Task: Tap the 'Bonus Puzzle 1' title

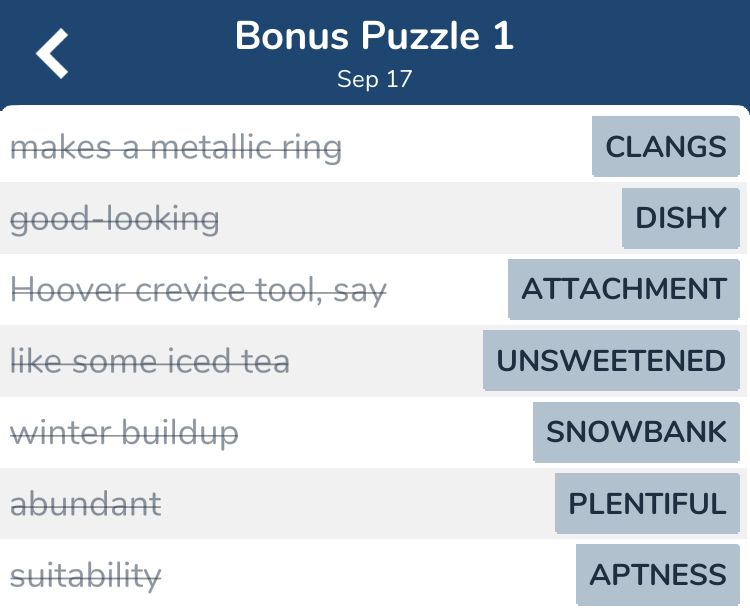Action: (374, 37)
